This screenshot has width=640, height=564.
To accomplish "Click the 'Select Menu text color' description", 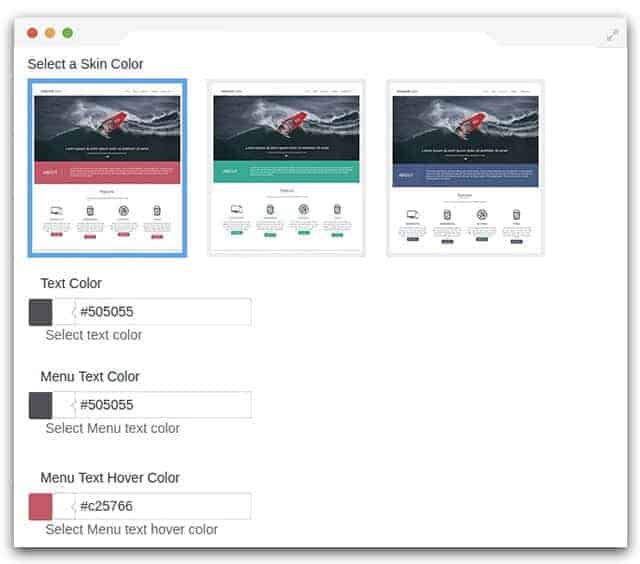I will click(113, 428).
